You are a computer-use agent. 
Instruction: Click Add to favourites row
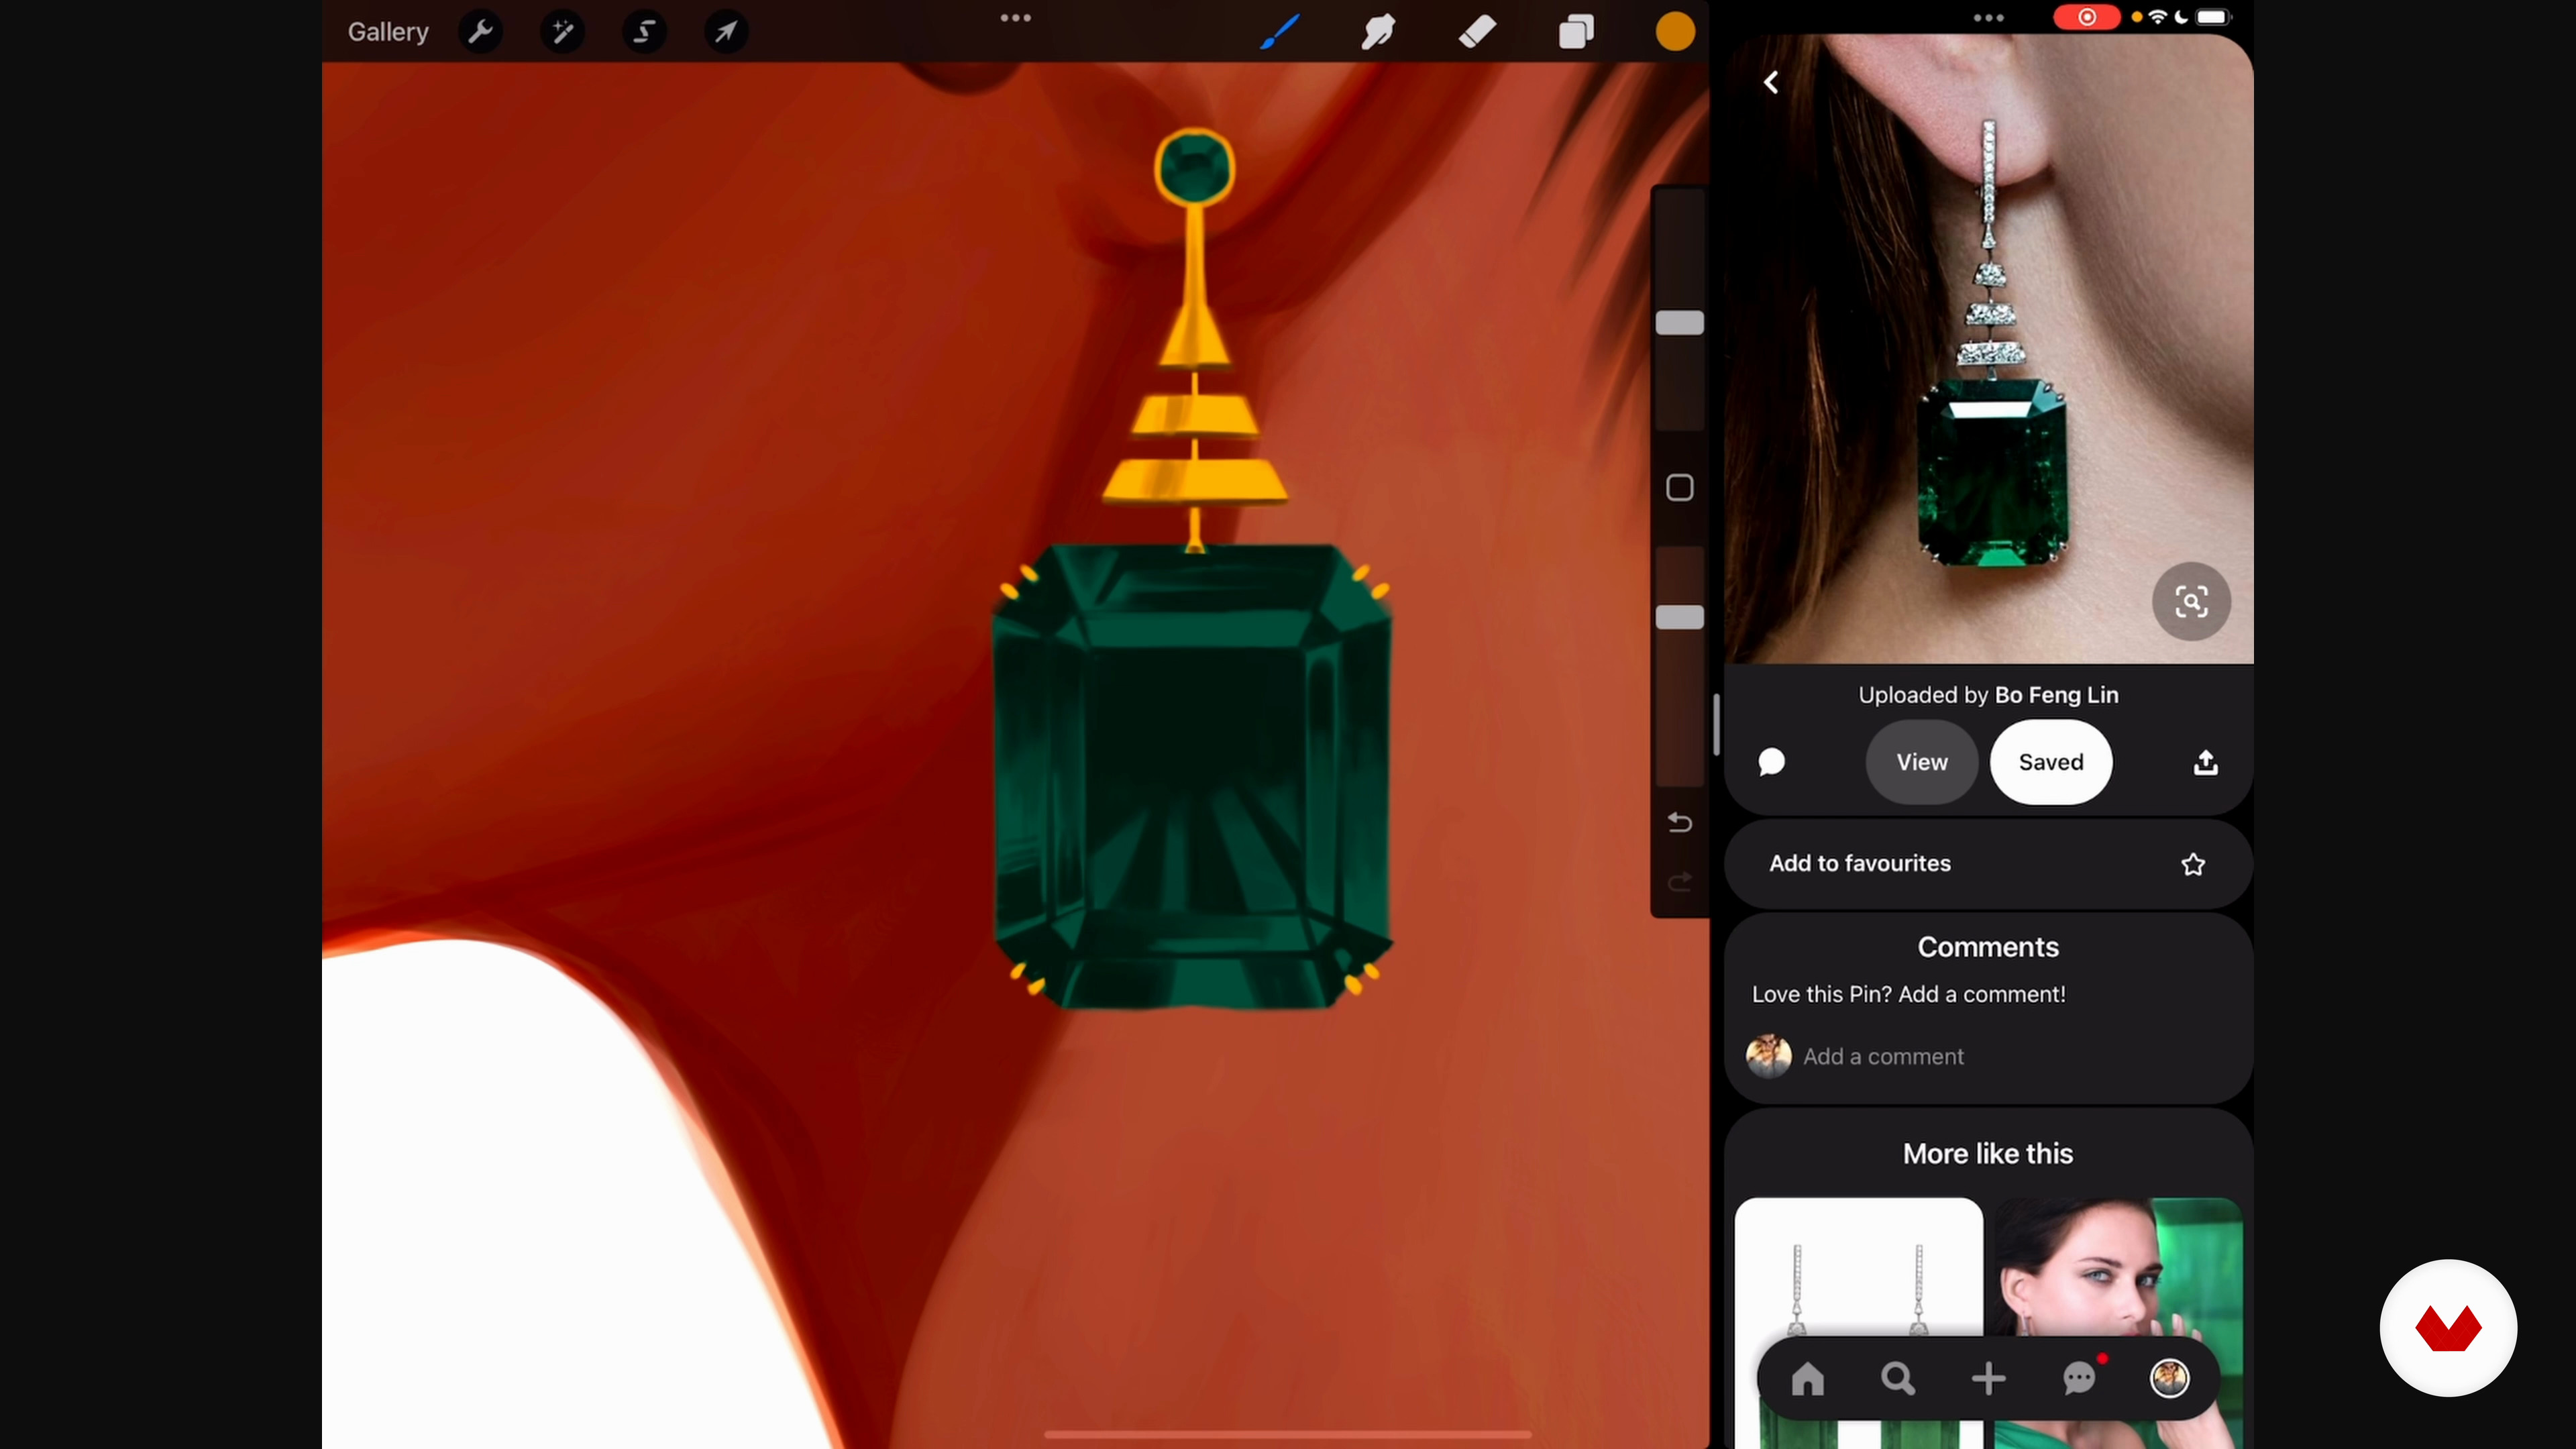click(1988, 864)
